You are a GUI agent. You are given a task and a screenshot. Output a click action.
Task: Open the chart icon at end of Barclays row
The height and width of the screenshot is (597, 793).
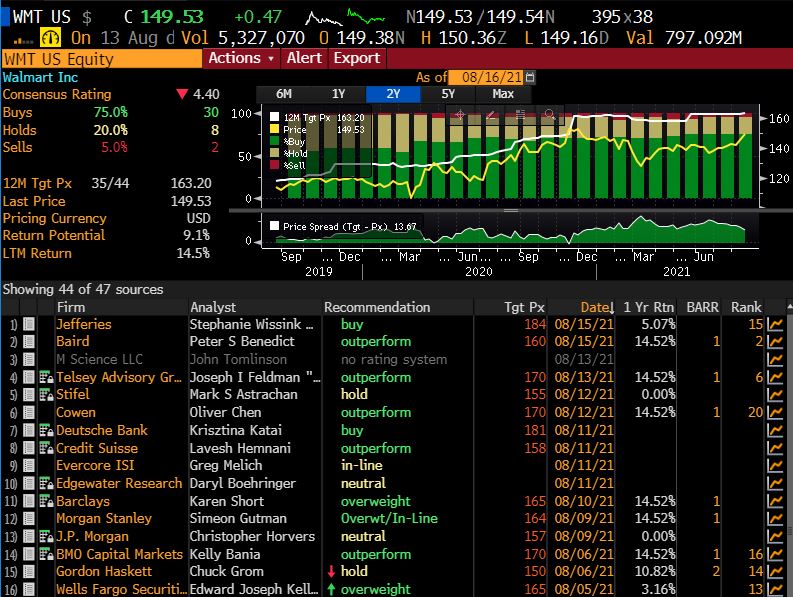(x=775, y=501)
